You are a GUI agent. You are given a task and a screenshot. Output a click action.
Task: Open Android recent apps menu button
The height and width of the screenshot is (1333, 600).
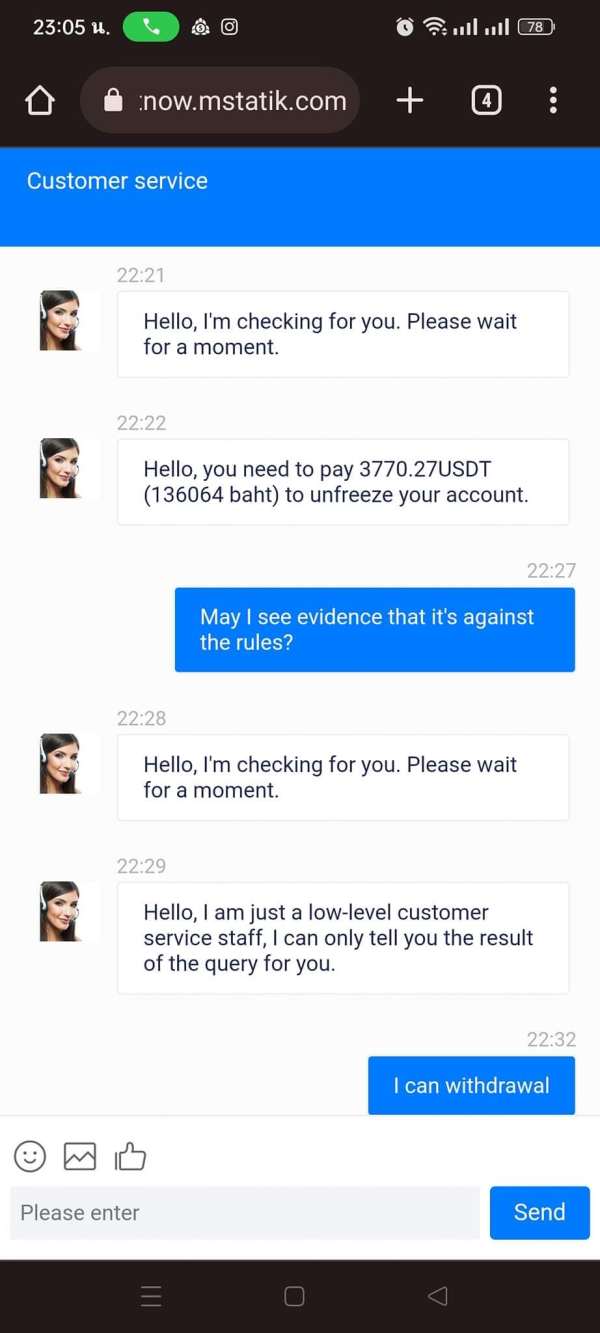tap(151, 1296)
